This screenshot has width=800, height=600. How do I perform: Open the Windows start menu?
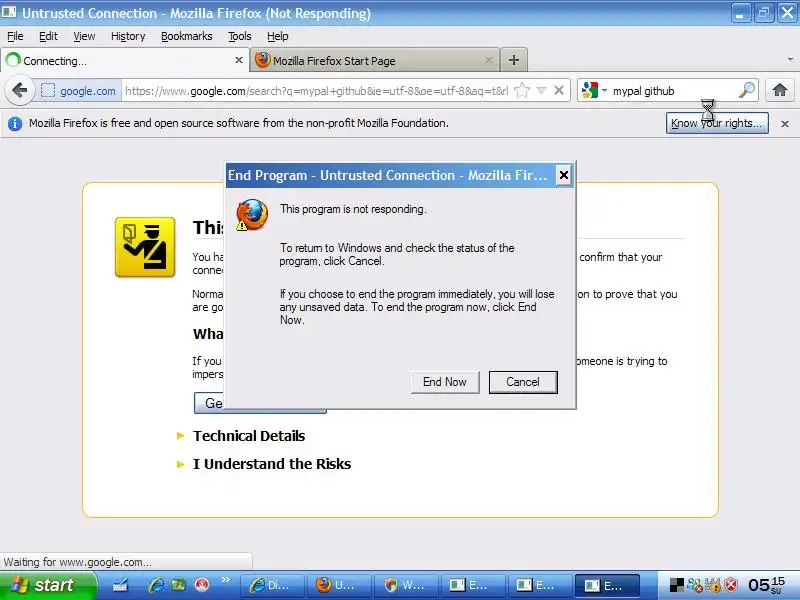[x=48, y=585]
